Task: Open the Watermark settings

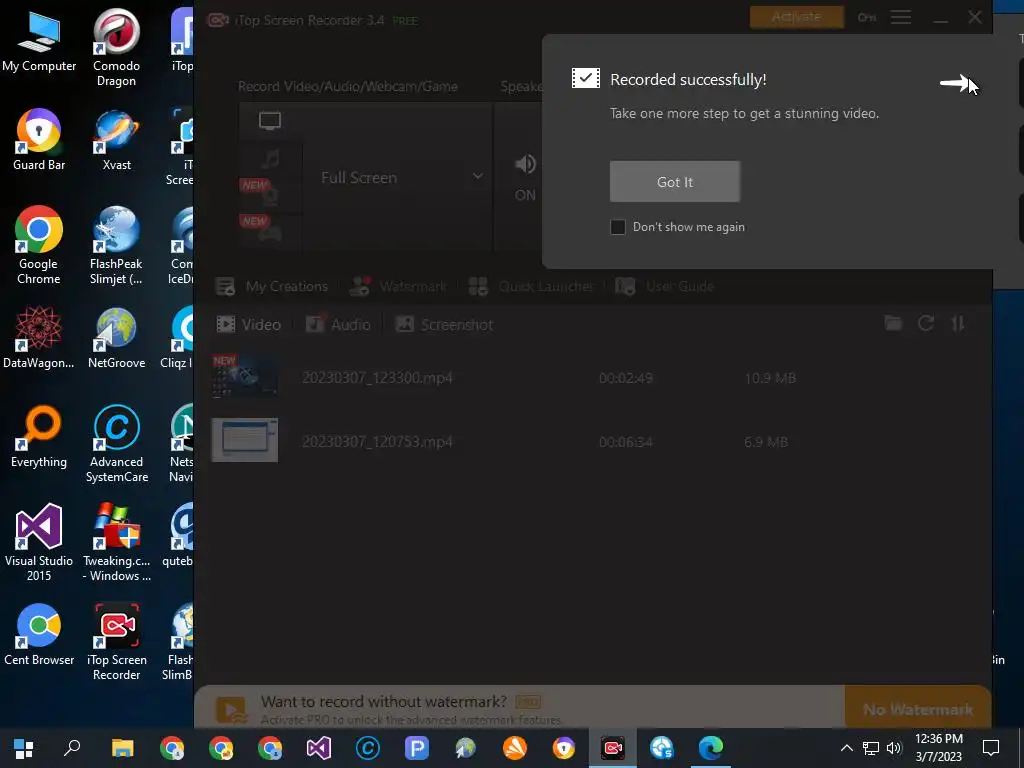Action: point(398,286)
